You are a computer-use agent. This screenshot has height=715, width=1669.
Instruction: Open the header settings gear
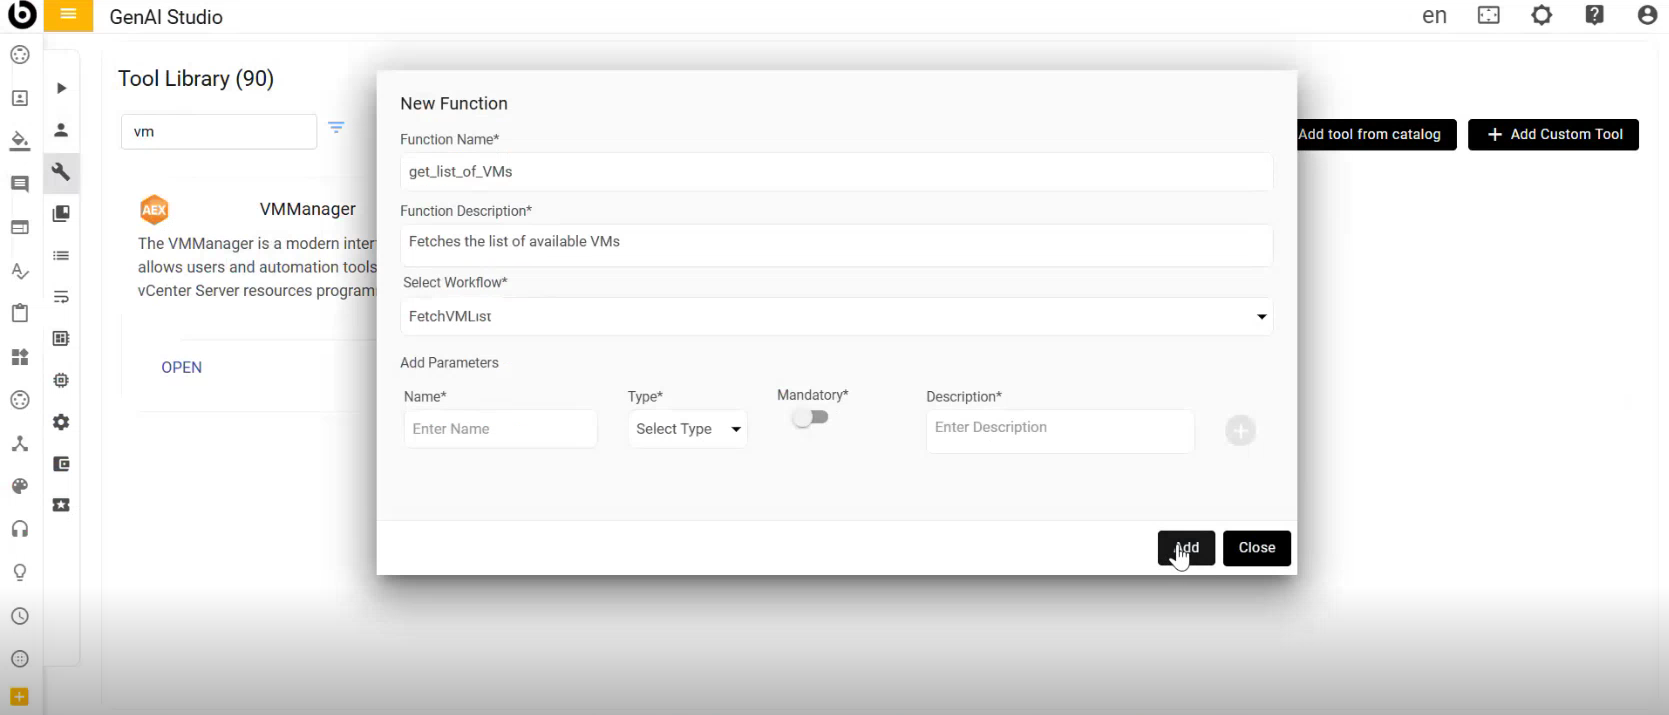[1541, 15]
